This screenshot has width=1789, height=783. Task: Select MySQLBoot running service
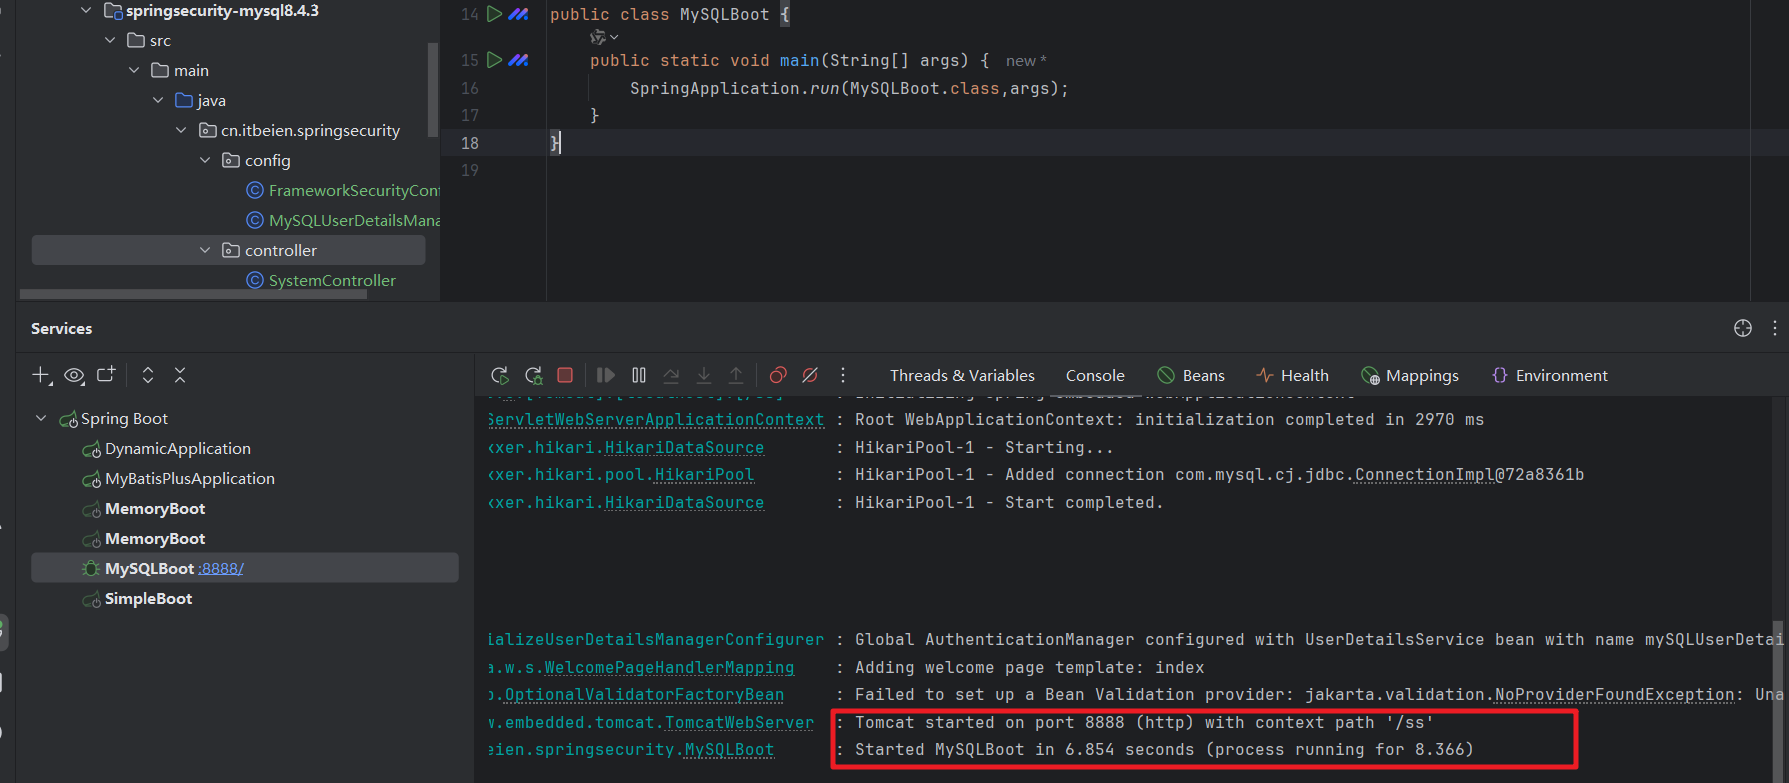tap(245, 568)
